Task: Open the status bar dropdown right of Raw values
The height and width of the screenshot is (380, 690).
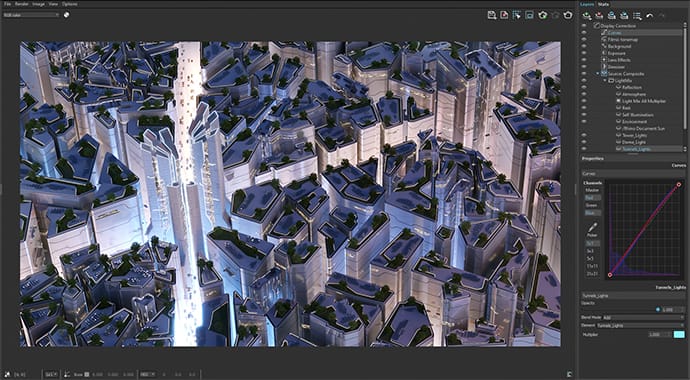Action: 147,374
